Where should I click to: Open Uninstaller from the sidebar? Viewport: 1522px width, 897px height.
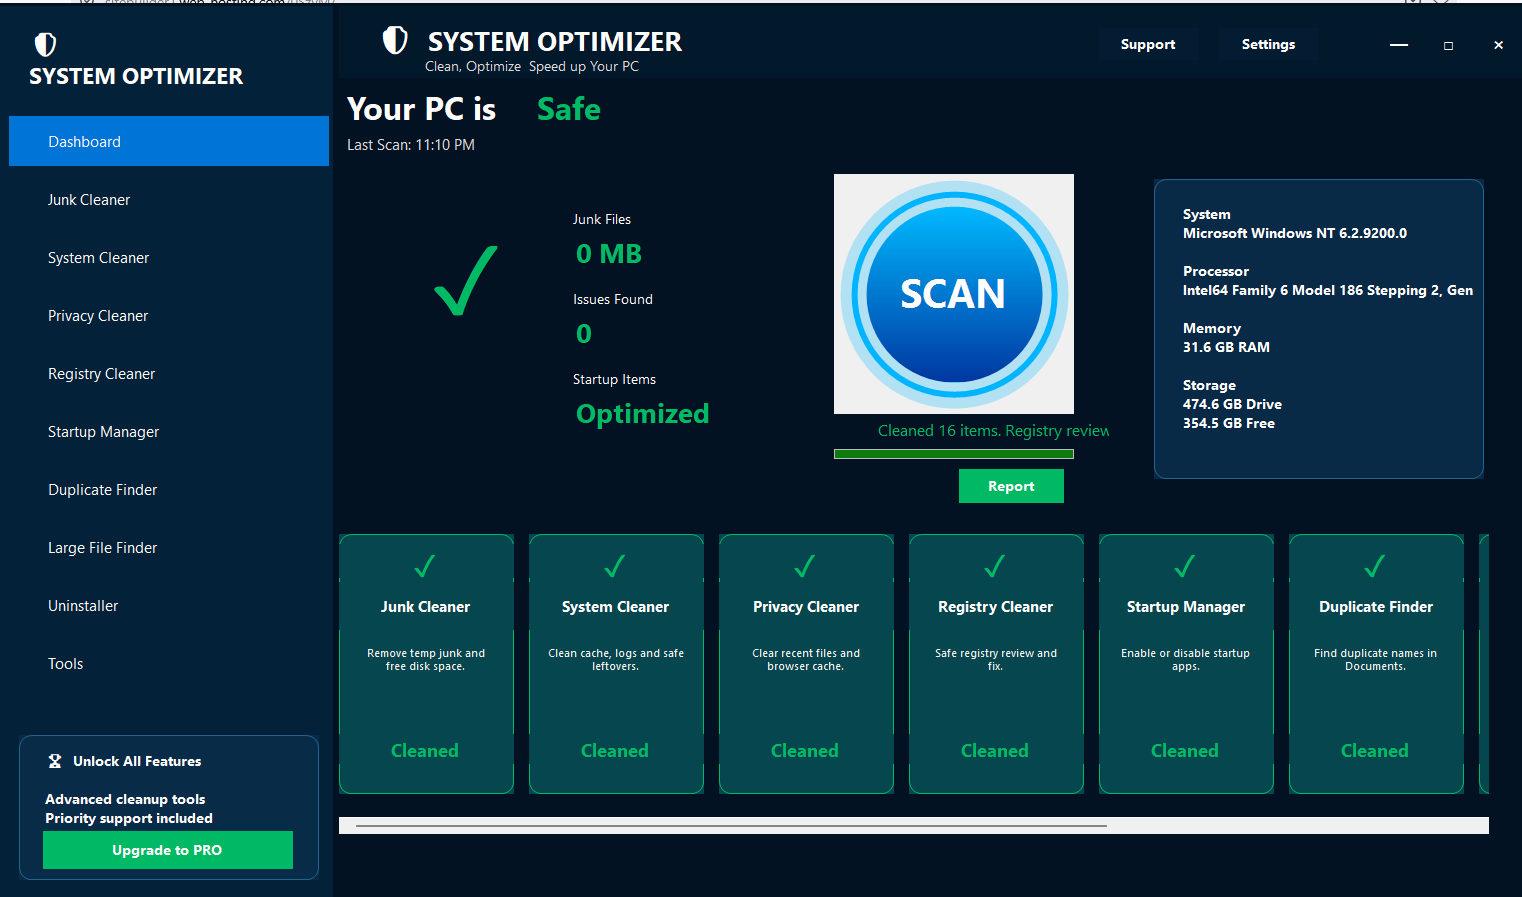point(169,606)
